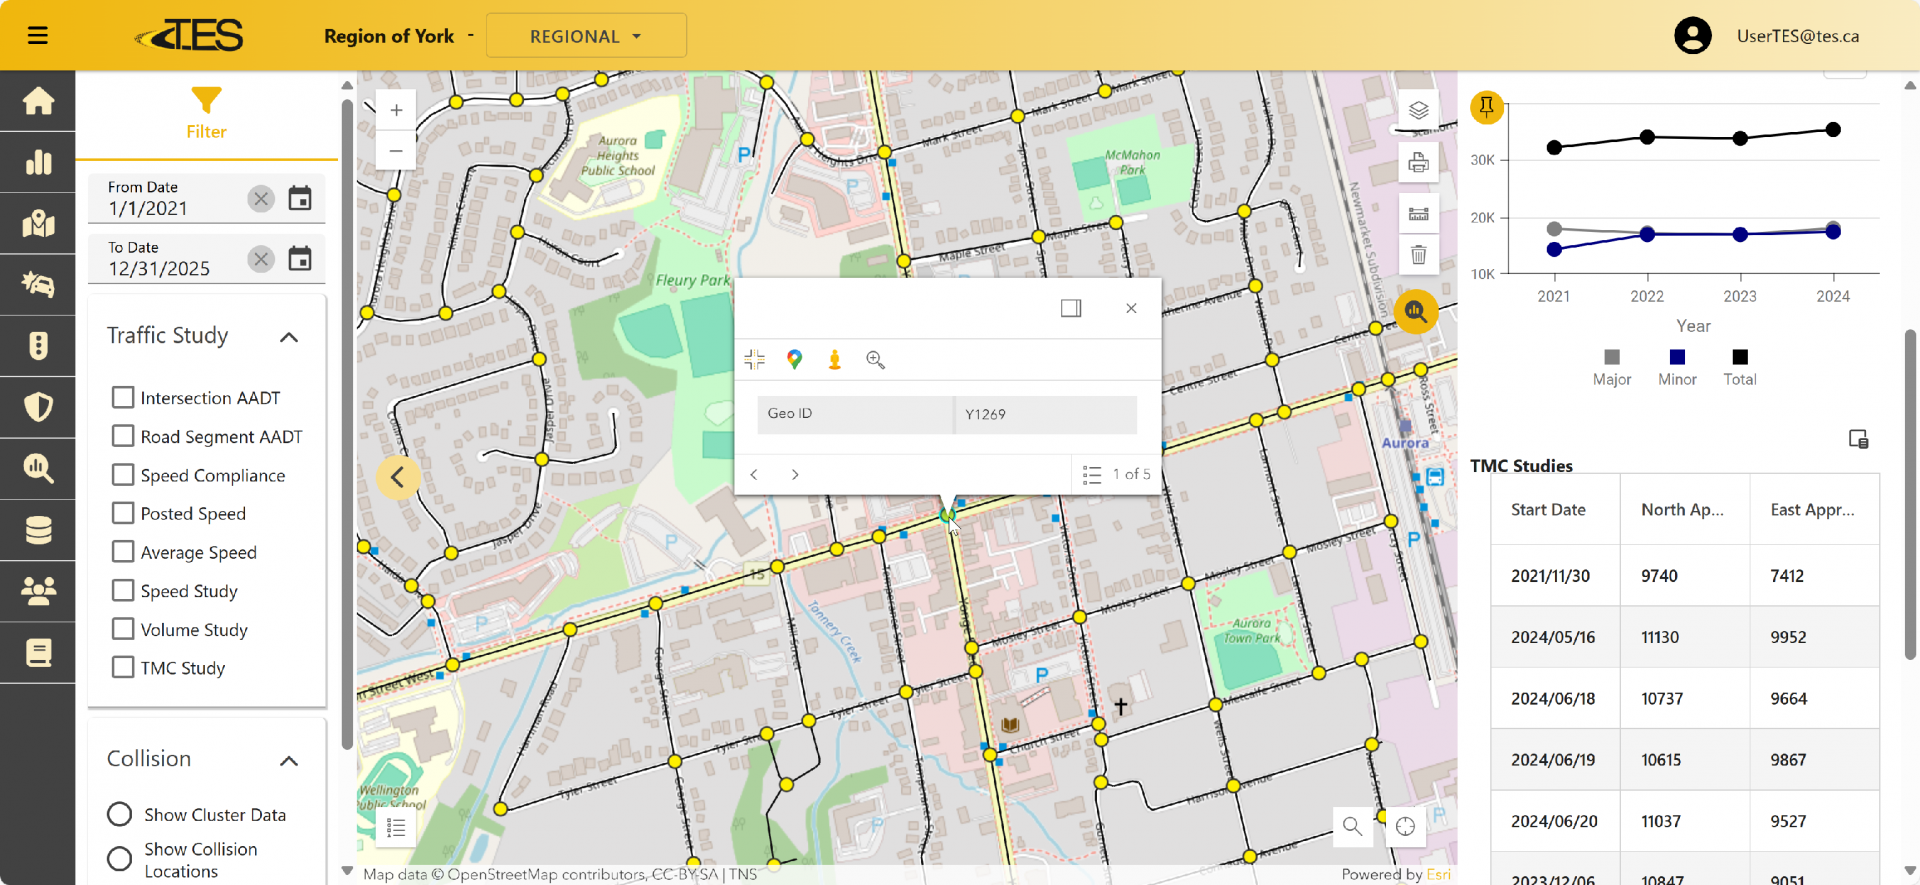Collapse the Traffic Study section
This screenshot has width=1920, height=885.
click(x=289, y=337)
